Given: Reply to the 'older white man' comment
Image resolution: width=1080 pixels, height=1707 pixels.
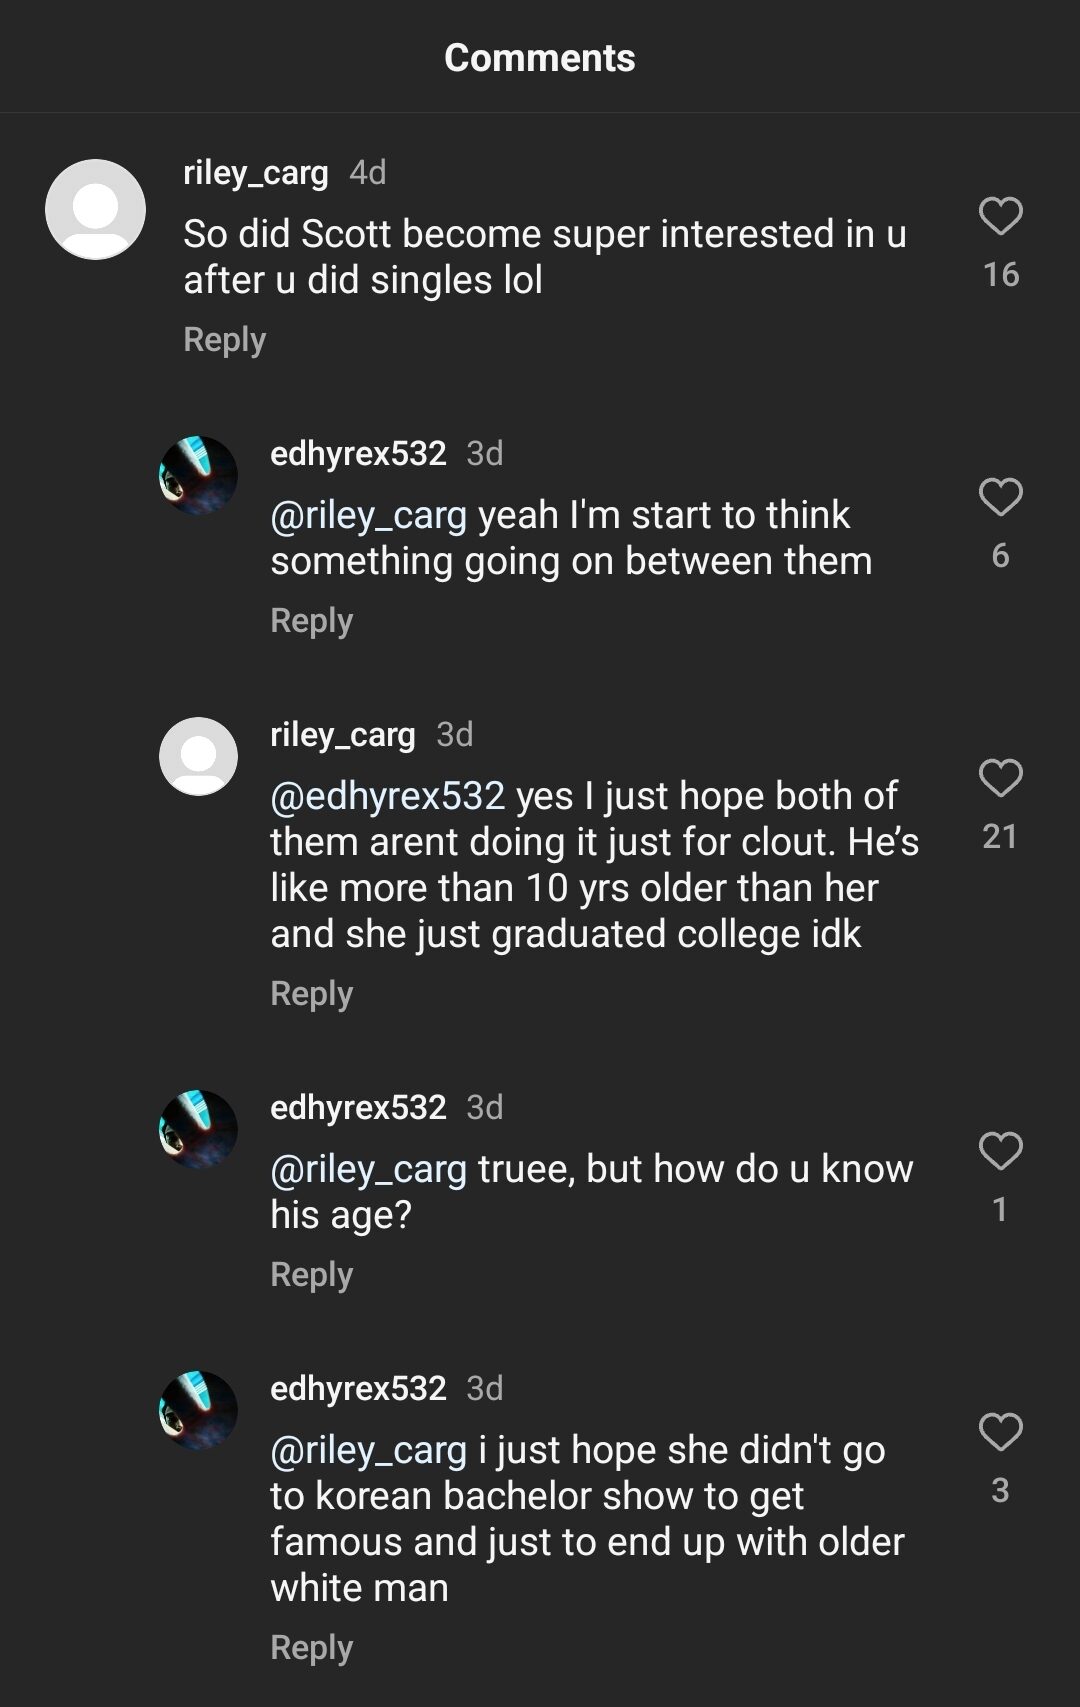Looking at the screenshot, I should pyautogui.click(x=311, y=1648).
